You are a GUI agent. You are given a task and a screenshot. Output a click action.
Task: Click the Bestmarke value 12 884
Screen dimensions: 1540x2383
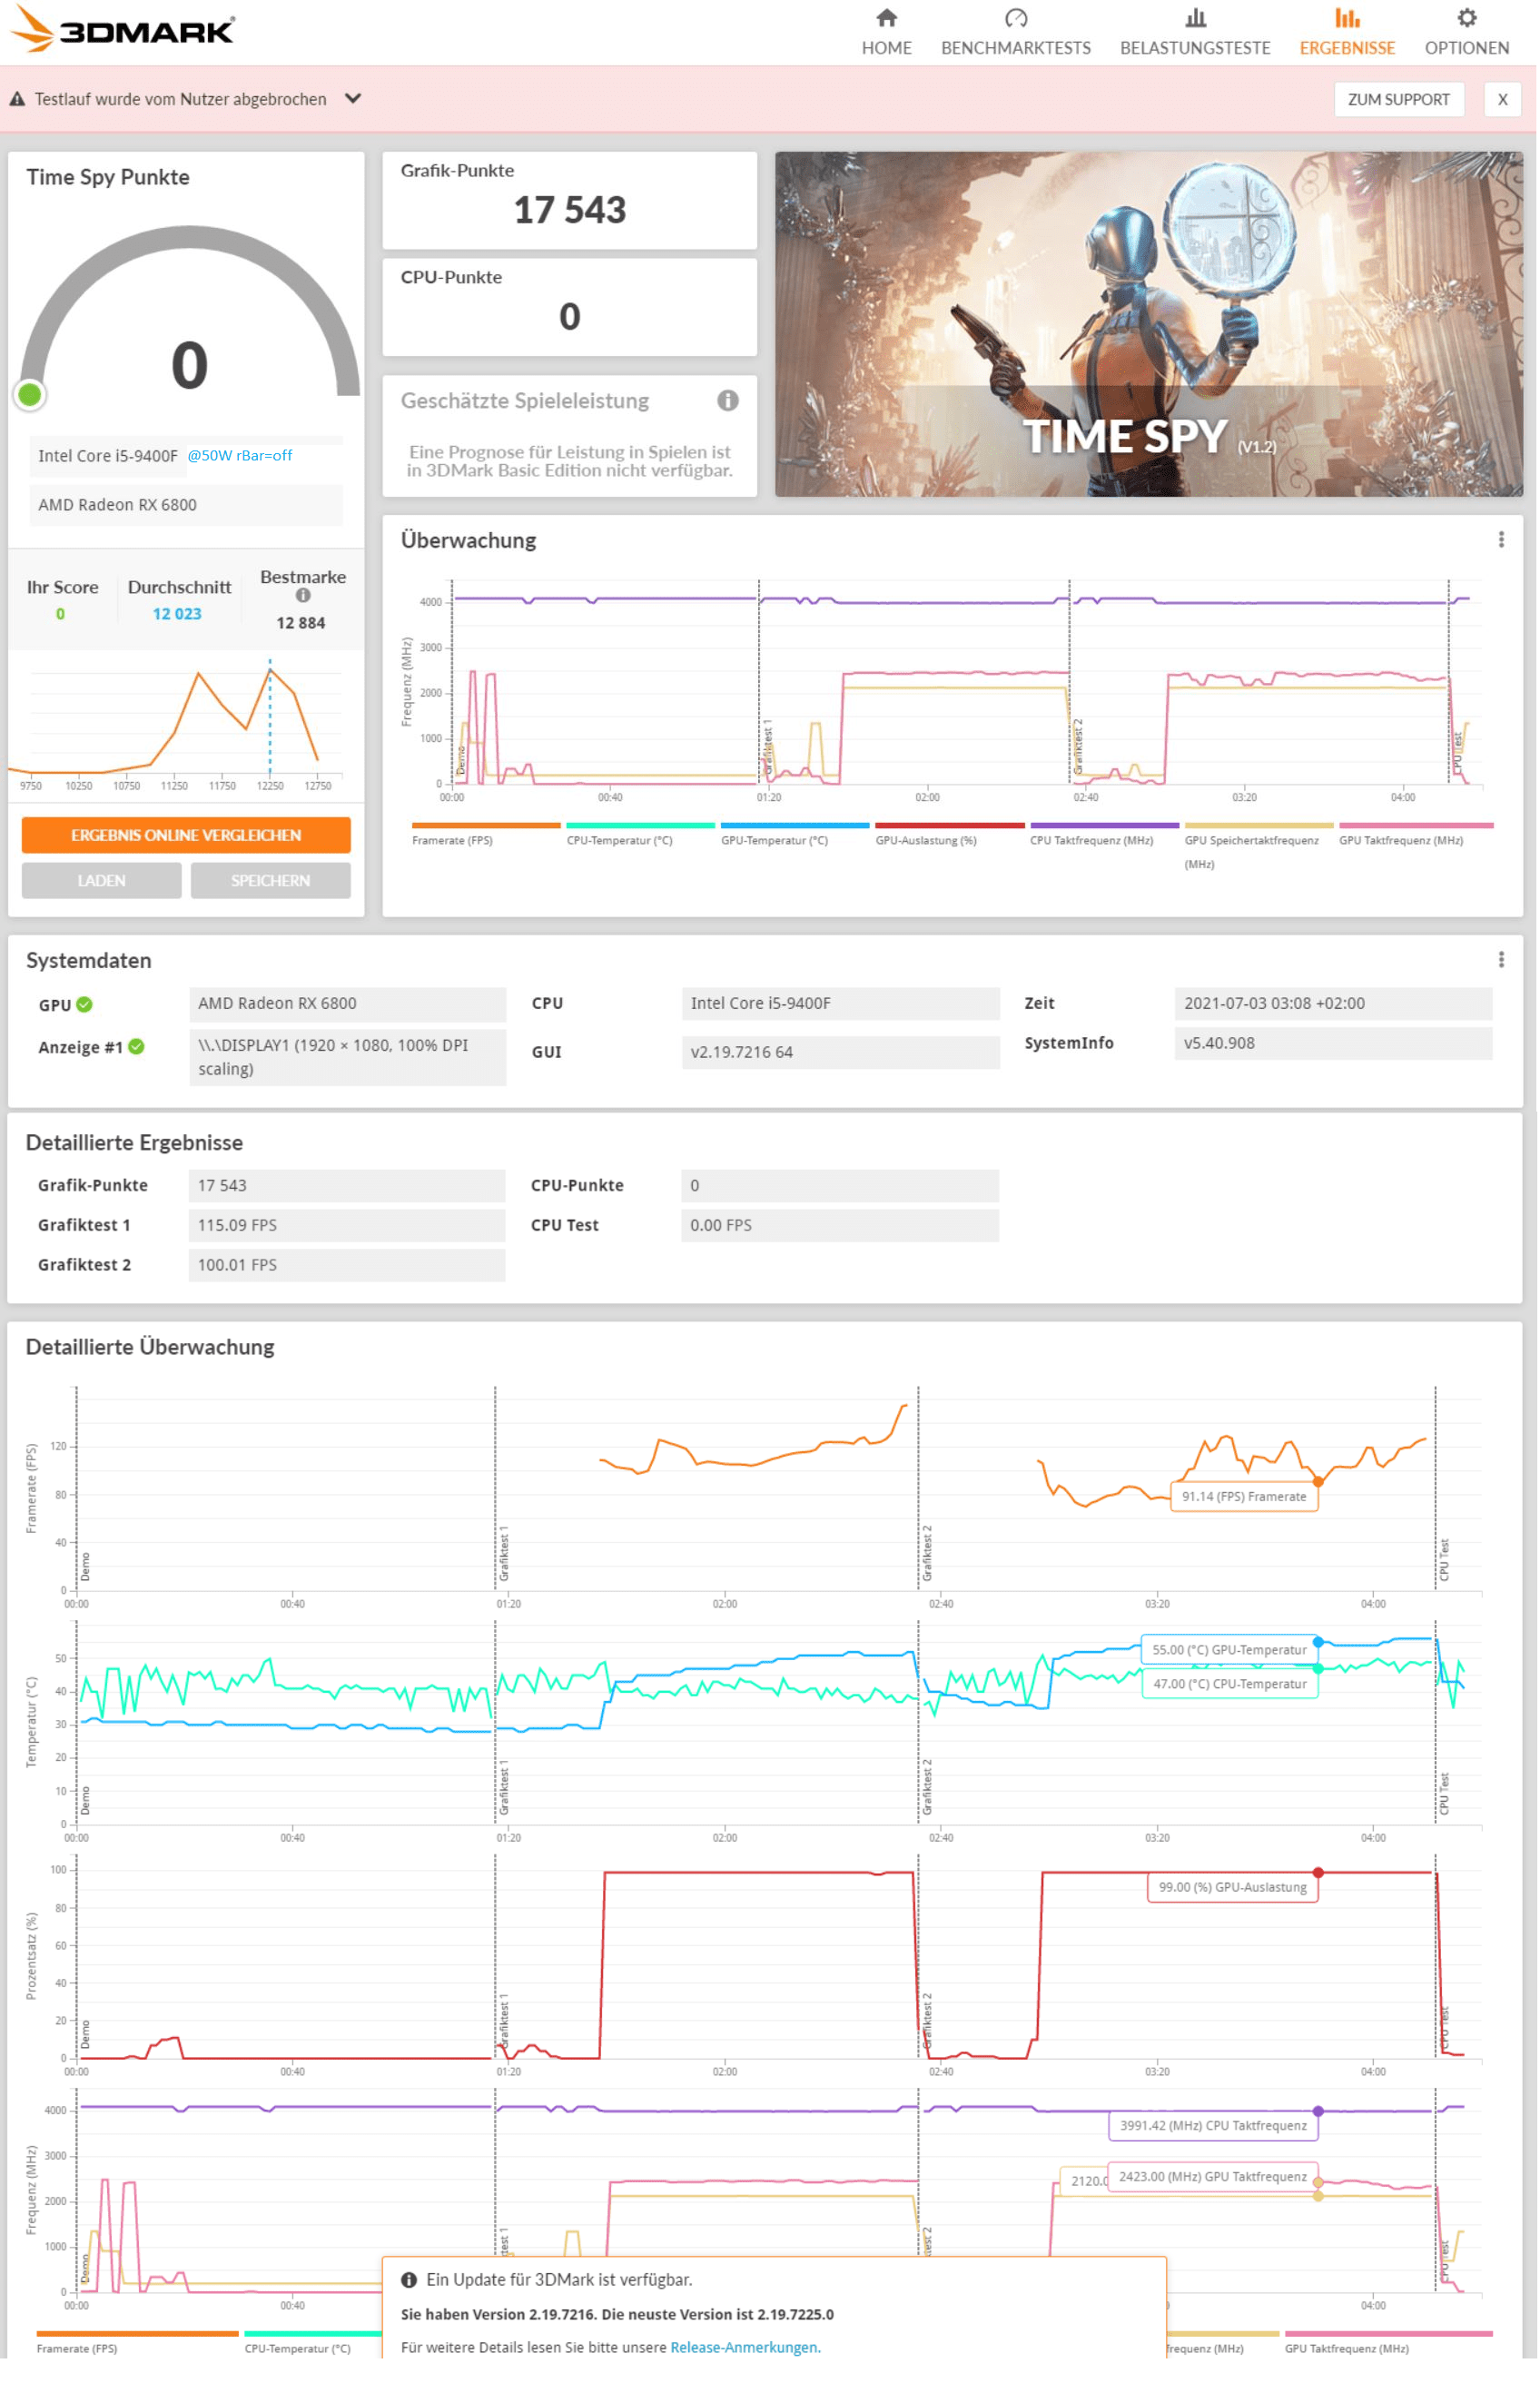(301, 623)
